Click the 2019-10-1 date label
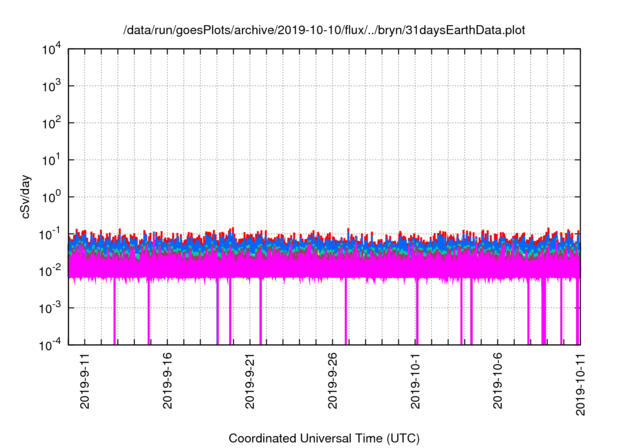The width and height of the screenshot is (640, 448). click(415, 381)
